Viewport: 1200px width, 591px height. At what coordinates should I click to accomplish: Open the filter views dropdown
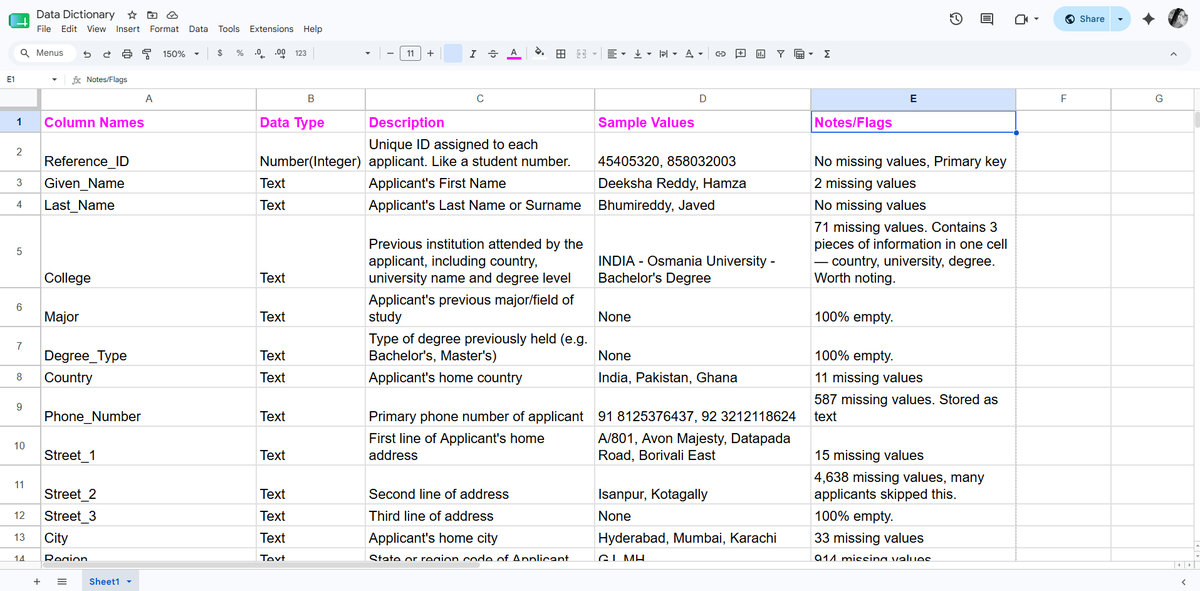[x=804, y=54]
